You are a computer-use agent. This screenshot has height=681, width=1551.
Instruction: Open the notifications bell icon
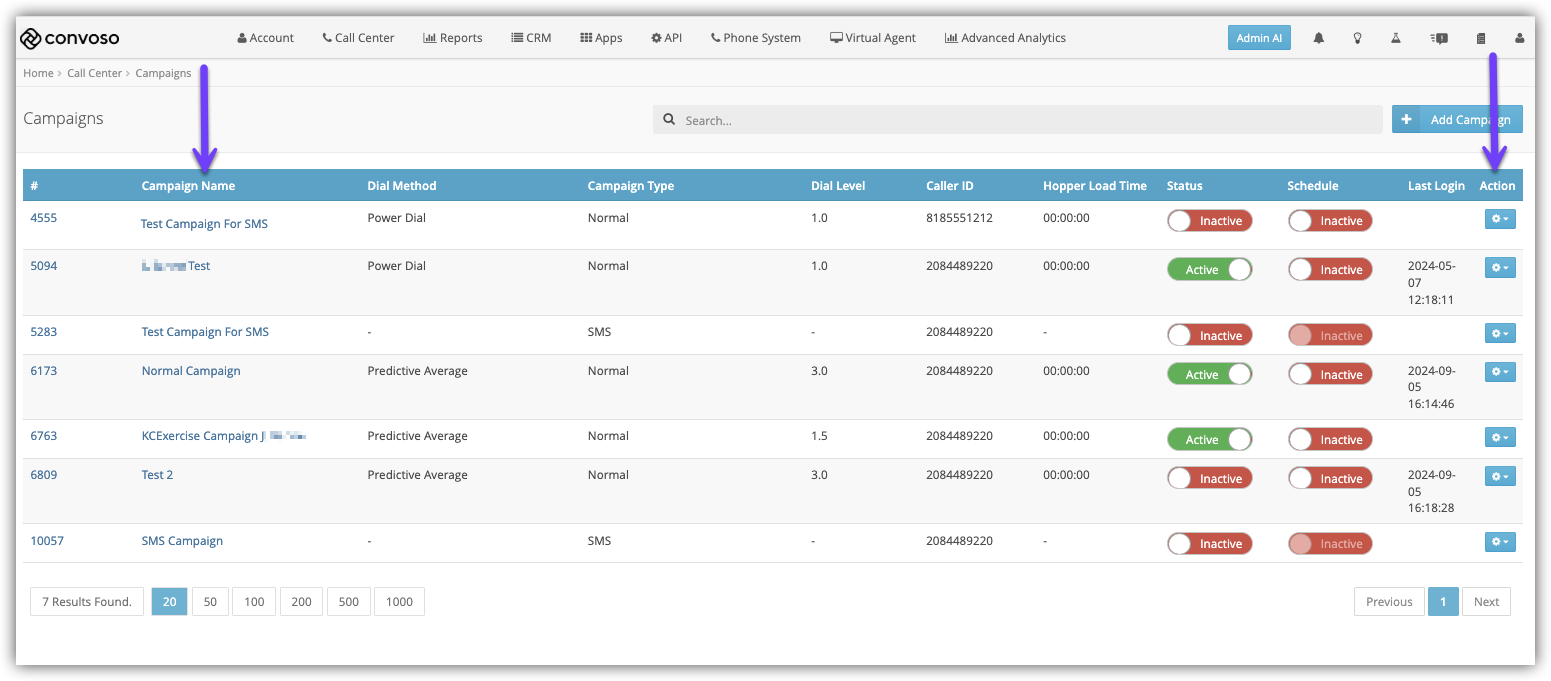[1319, 38]
